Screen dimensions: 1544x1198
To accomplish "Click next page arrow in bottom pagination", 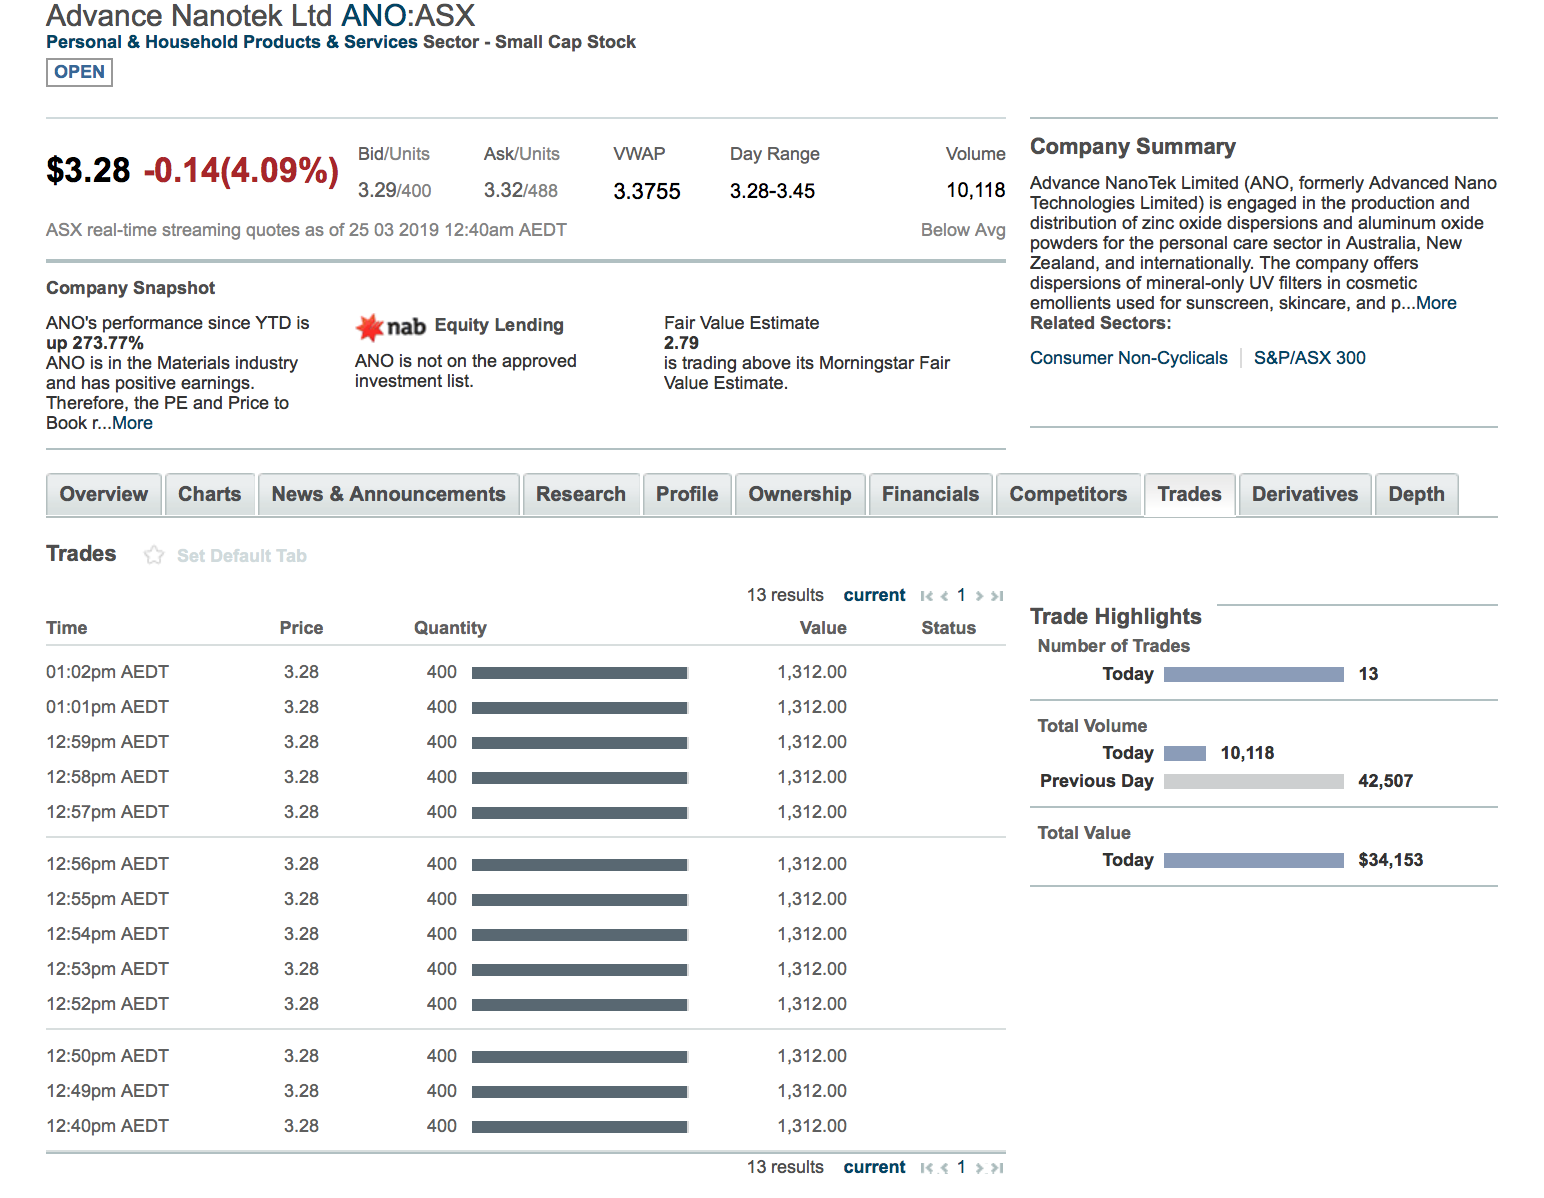I will [x=979, y=1168].
